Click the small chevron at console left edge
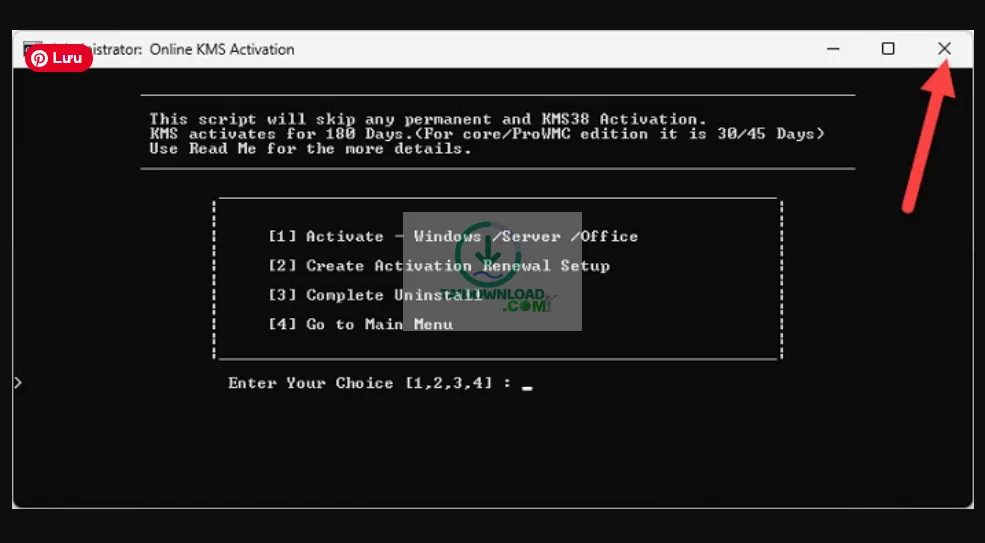Viewport: 985px width, 543px height. pos(18,383)
